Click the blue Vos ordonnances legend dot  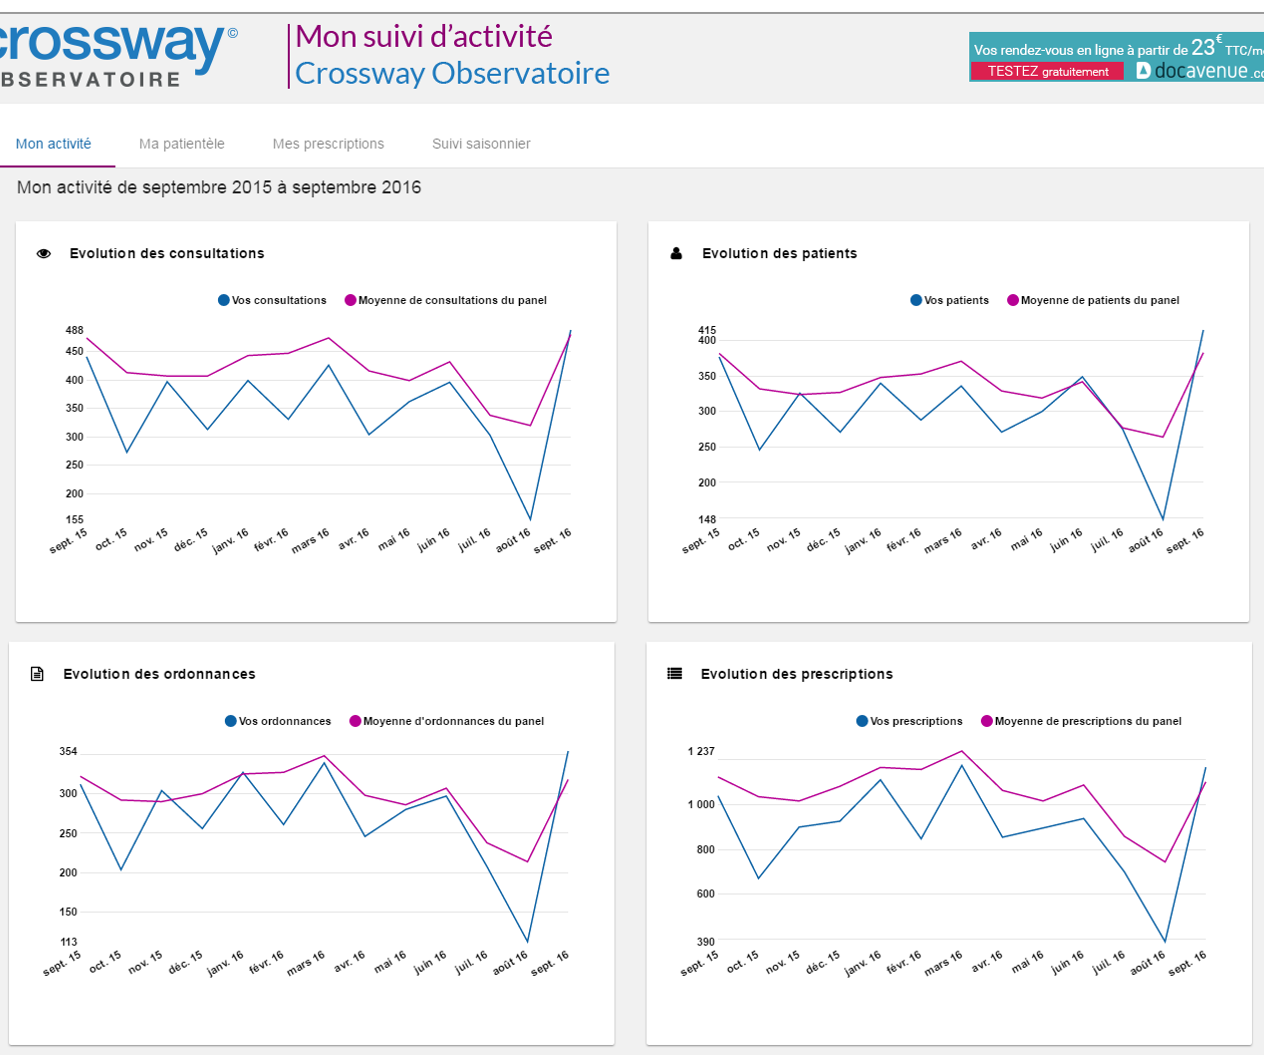pyautogui.click(x=231, y=721)
